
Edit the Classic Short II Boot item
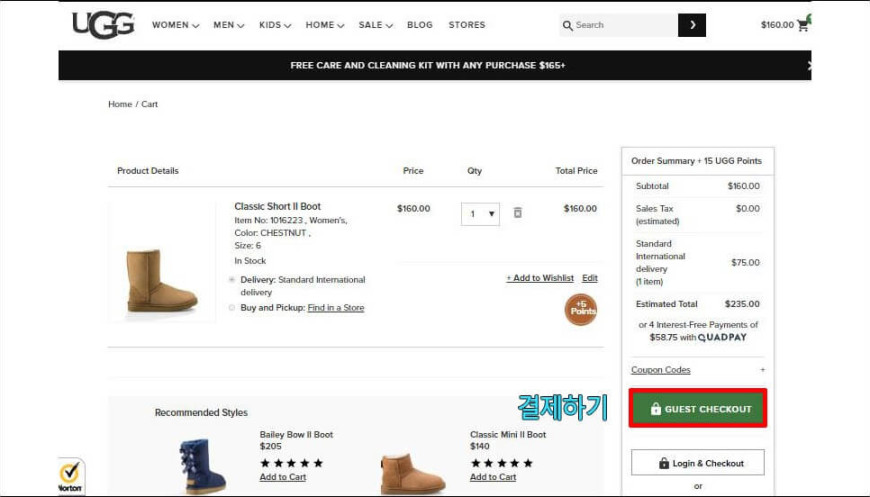click(590, 278)
